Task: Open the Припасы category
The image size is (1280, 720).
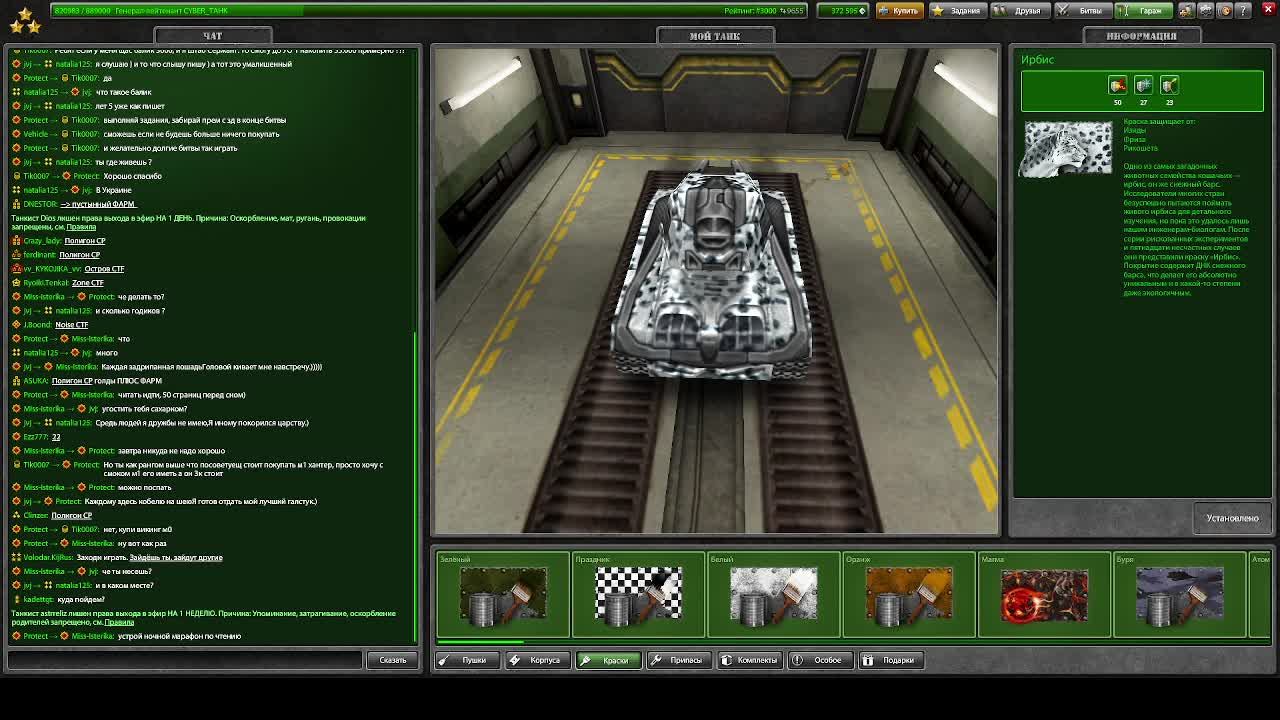Action: coord(679,660)
